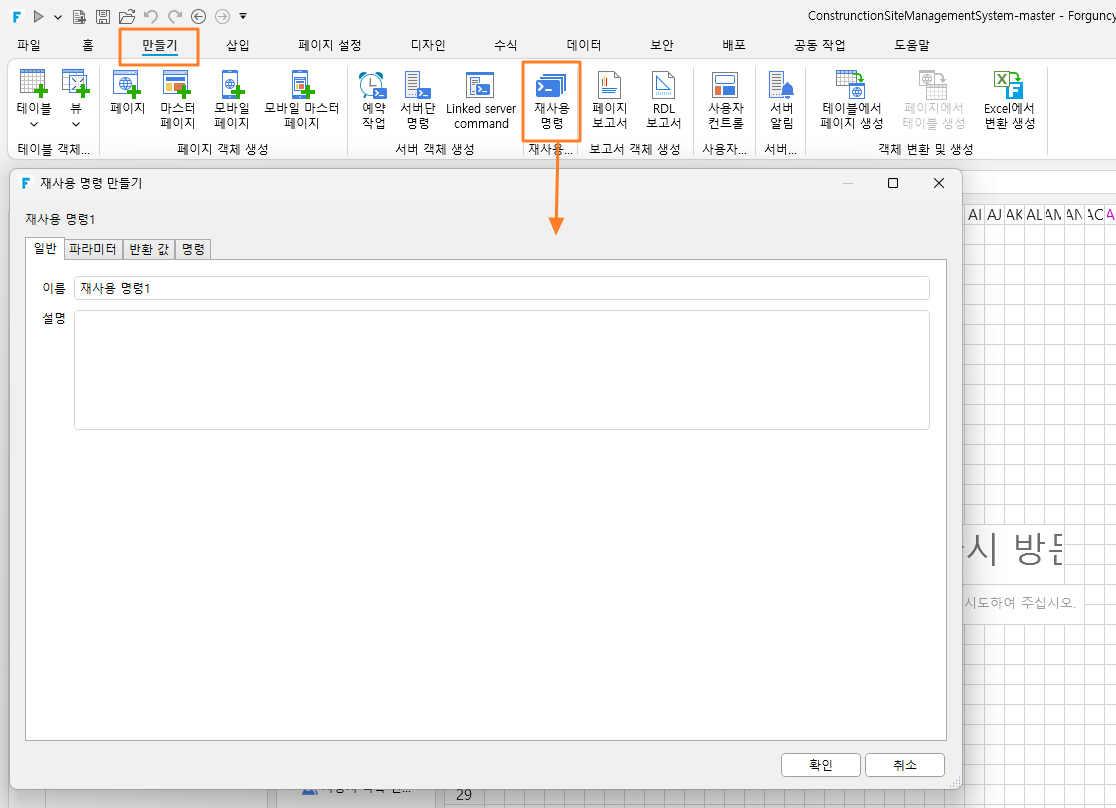Click the new document icon in quick access toolbar

click(x=80, y=16)
